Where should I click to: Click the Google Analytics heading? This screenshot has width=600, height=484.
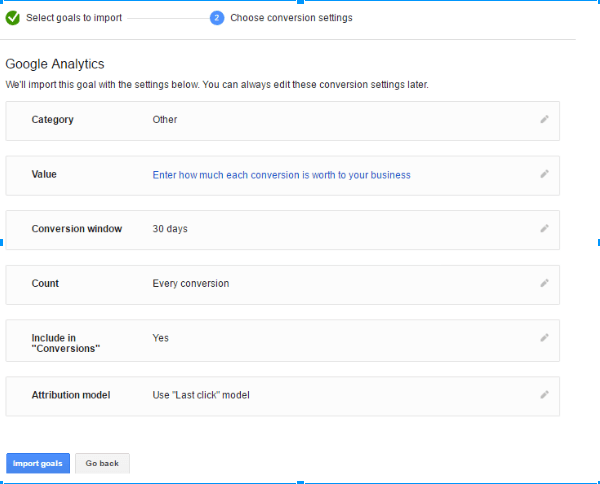point(55,64)
